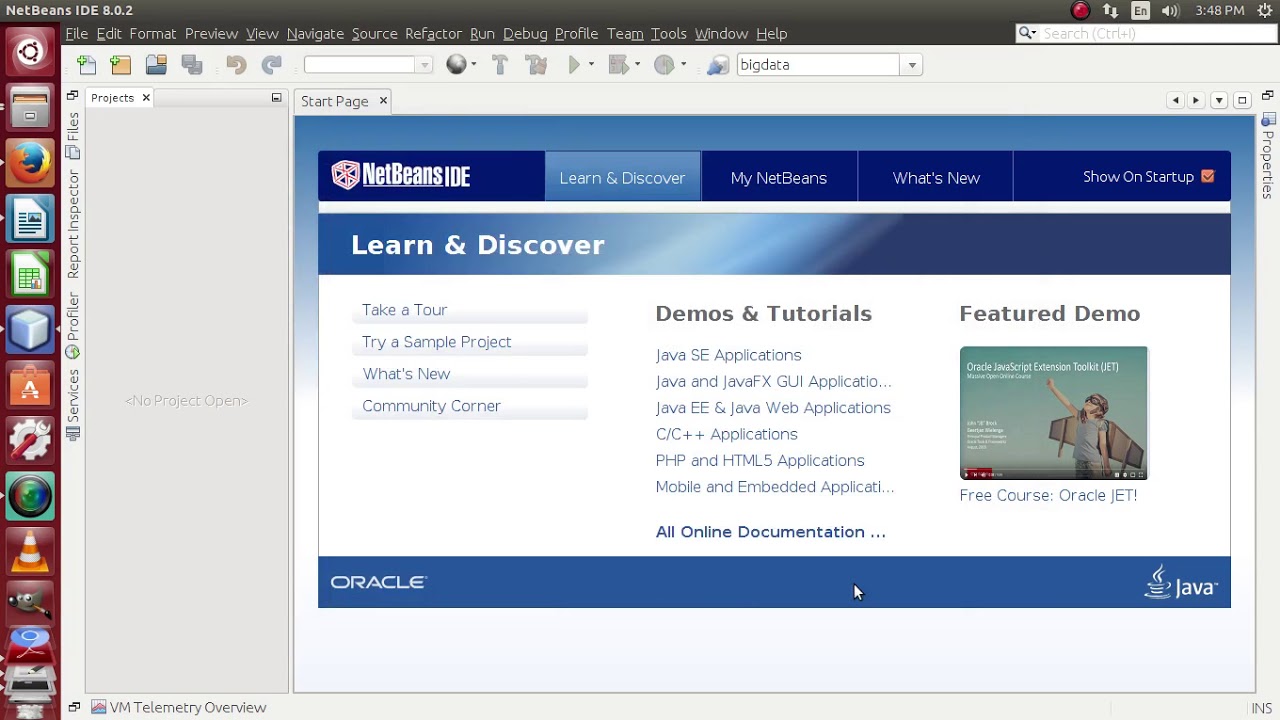
Task: Open the Refactor menu
Action: (x=433, y=33)
